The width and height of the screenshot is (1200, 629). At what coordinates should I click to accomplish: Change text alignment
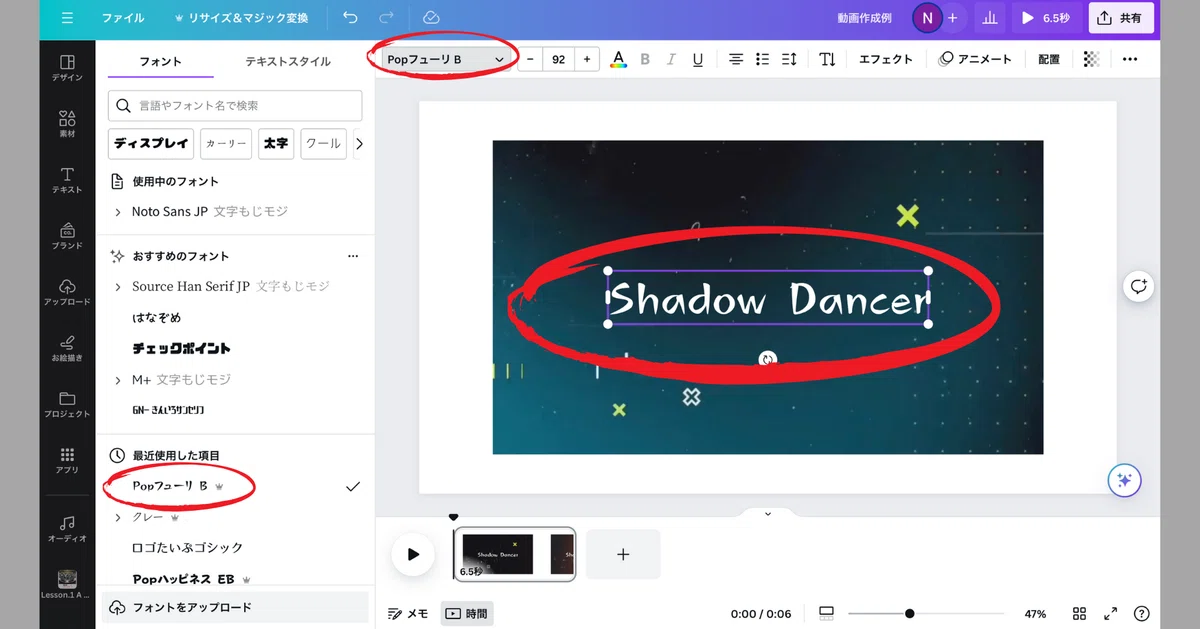(x=736, y=59)
